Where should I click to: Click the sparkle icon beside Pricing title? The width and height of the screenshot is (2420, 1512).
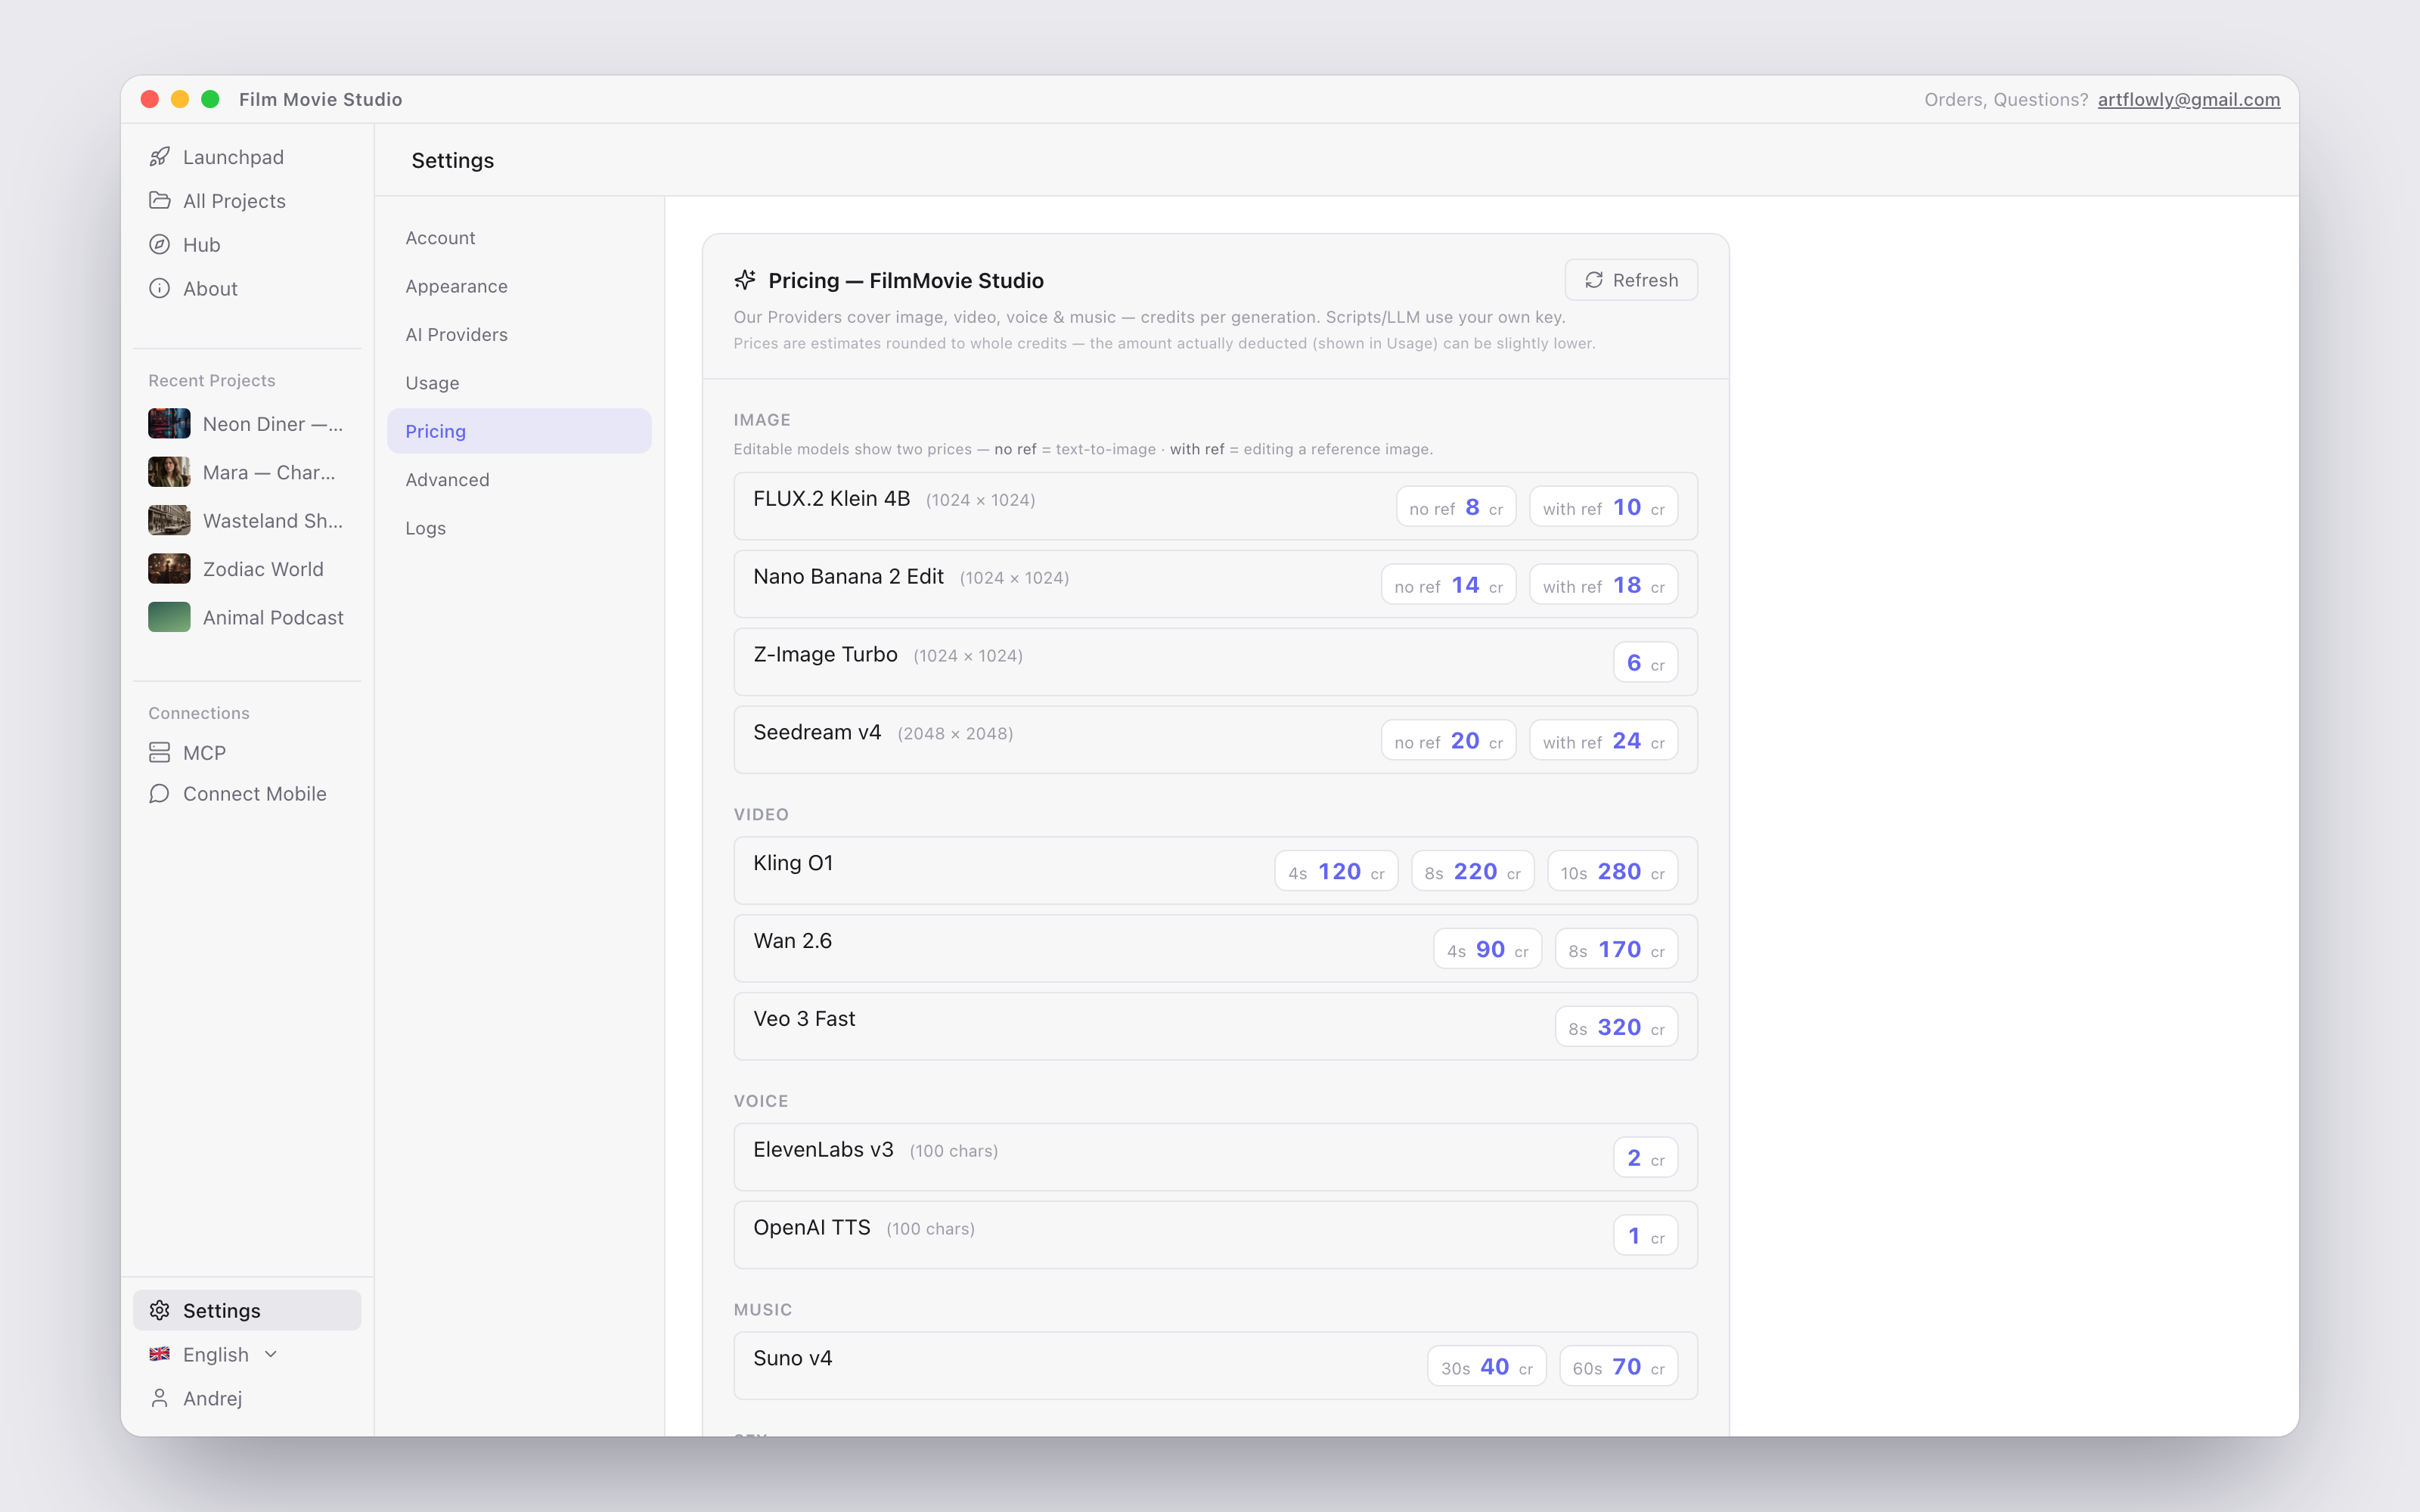tap(745, 280)
